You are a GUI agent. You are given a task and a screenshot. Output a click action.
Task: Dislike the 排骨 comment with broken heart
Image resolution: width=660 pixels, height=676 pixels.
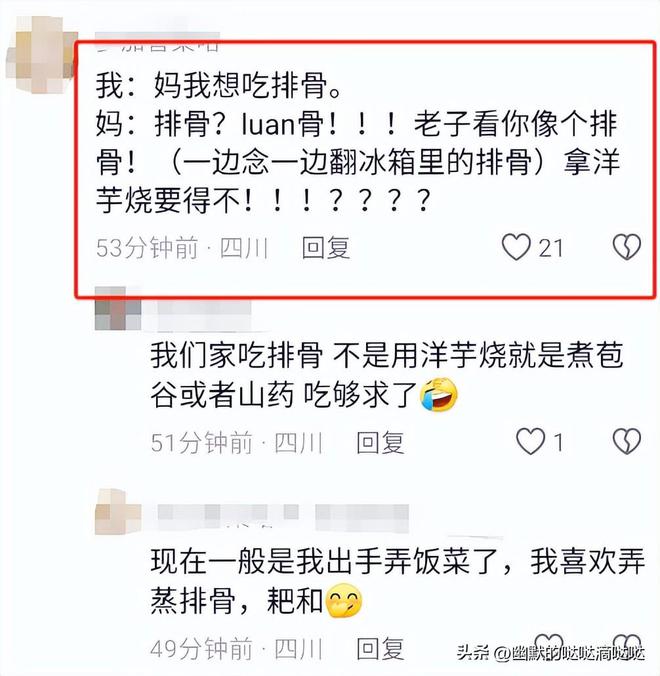point(626,247)
